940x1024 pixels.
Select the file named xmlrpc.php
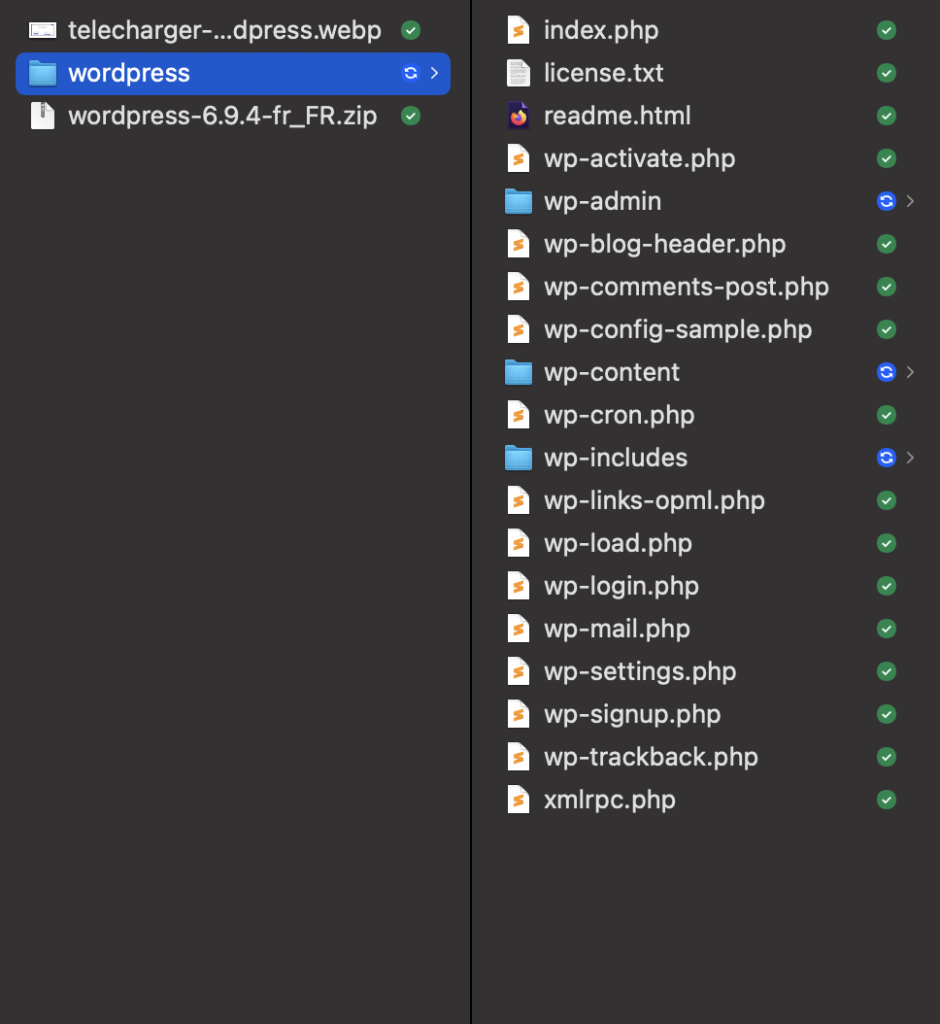(609, 801)
